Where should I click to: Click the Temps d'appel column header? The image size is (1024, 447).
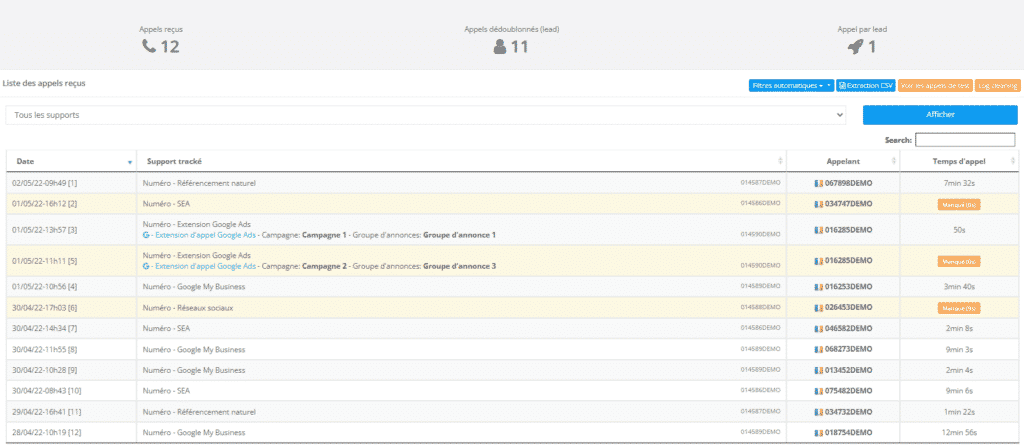[x=959, y=161]
